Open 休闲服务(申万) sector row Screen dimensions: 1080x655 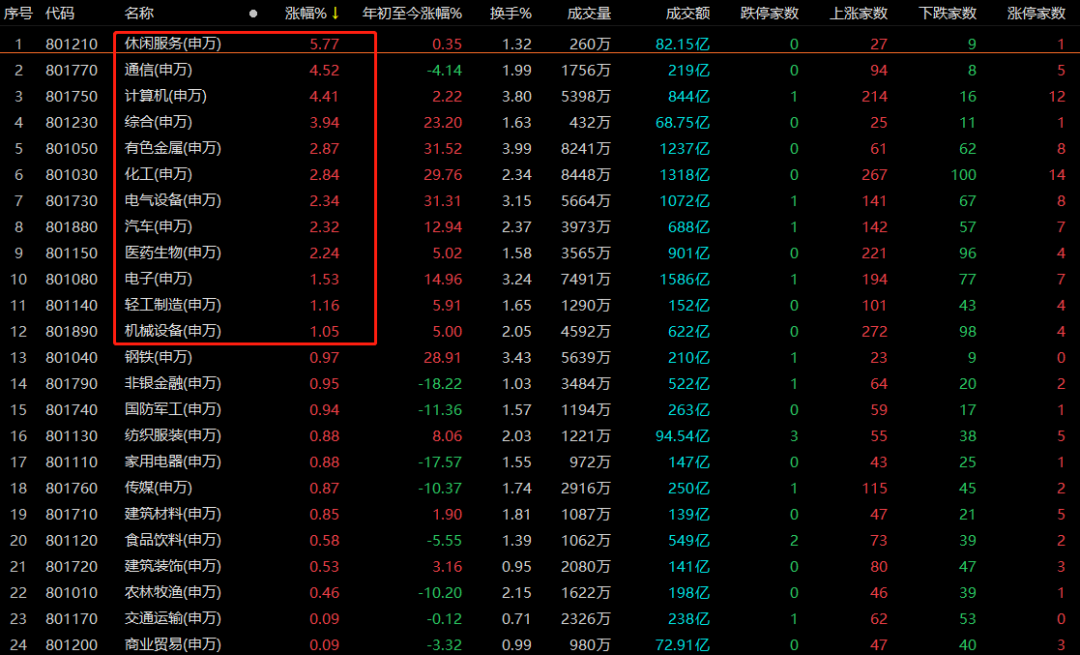[x=172, y=44]
